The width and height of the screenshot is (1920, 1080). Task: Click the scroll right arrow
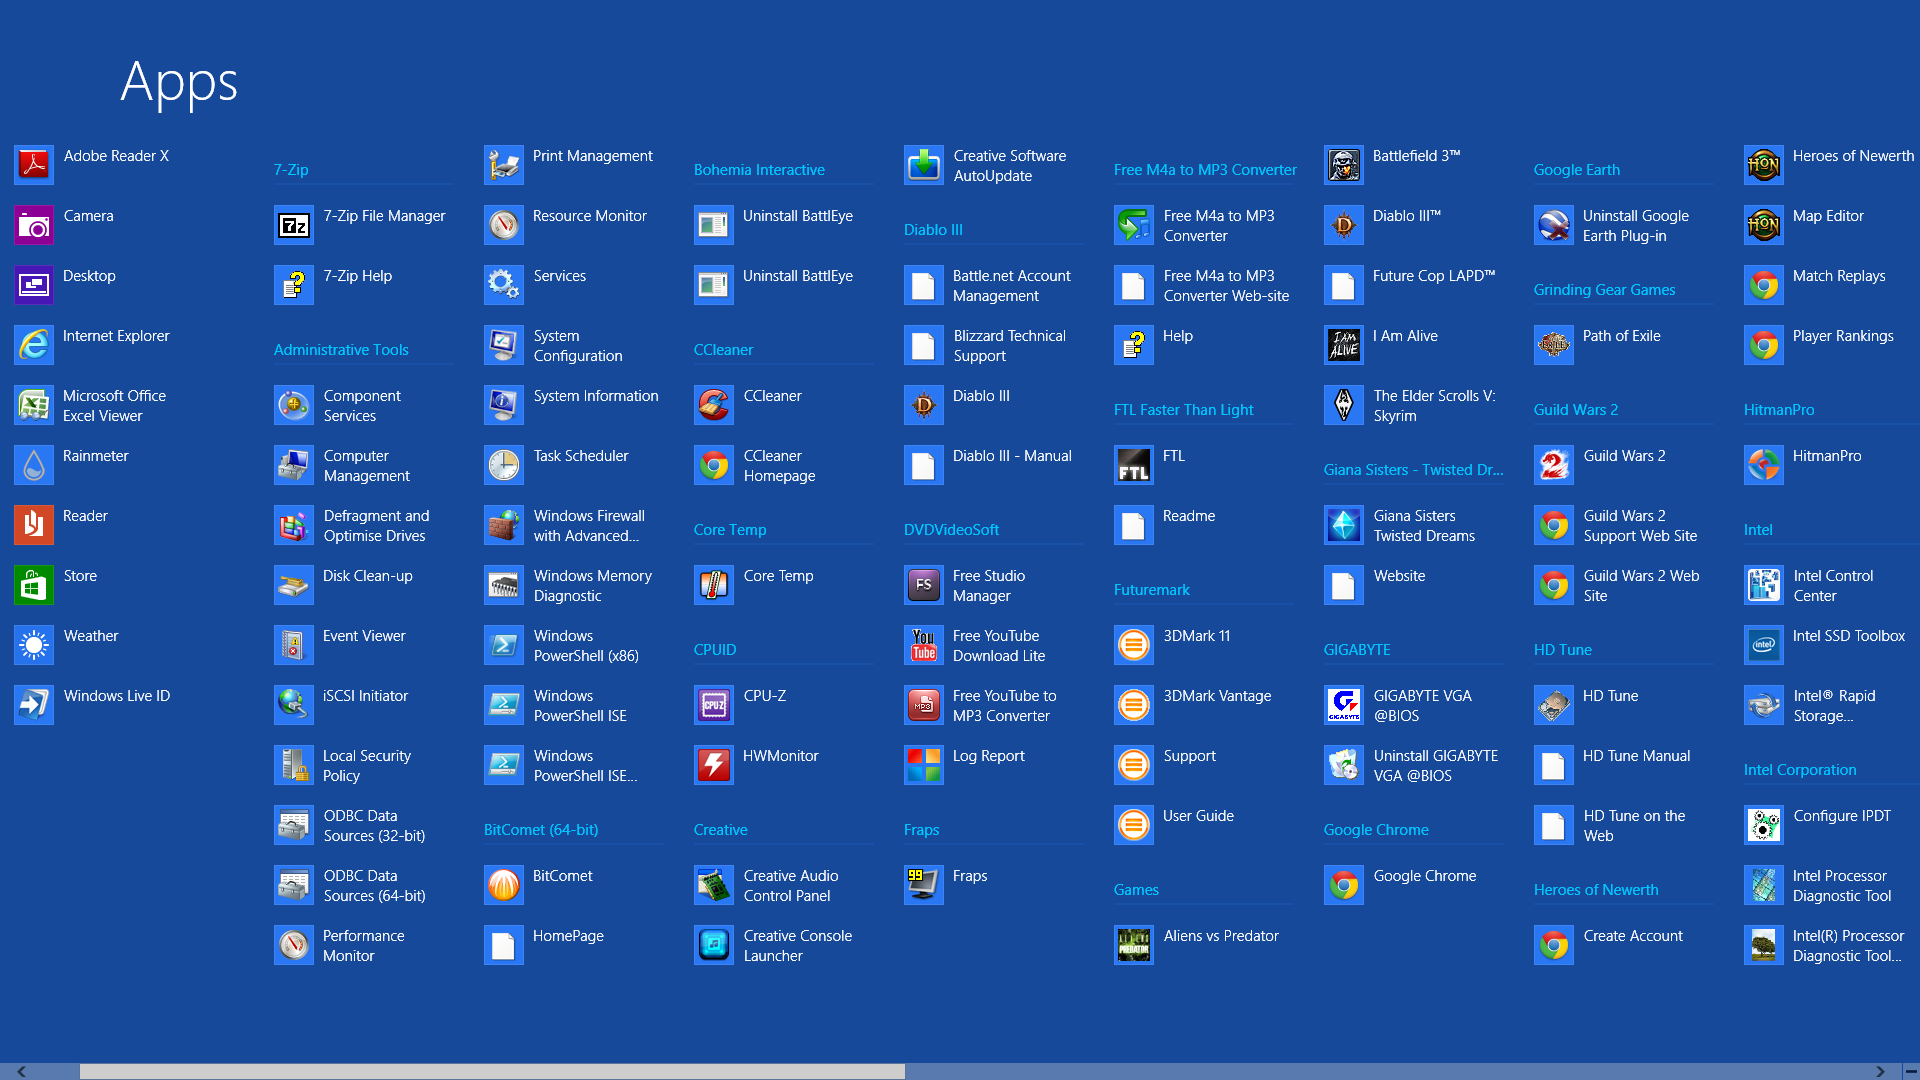(1880, 1071)
